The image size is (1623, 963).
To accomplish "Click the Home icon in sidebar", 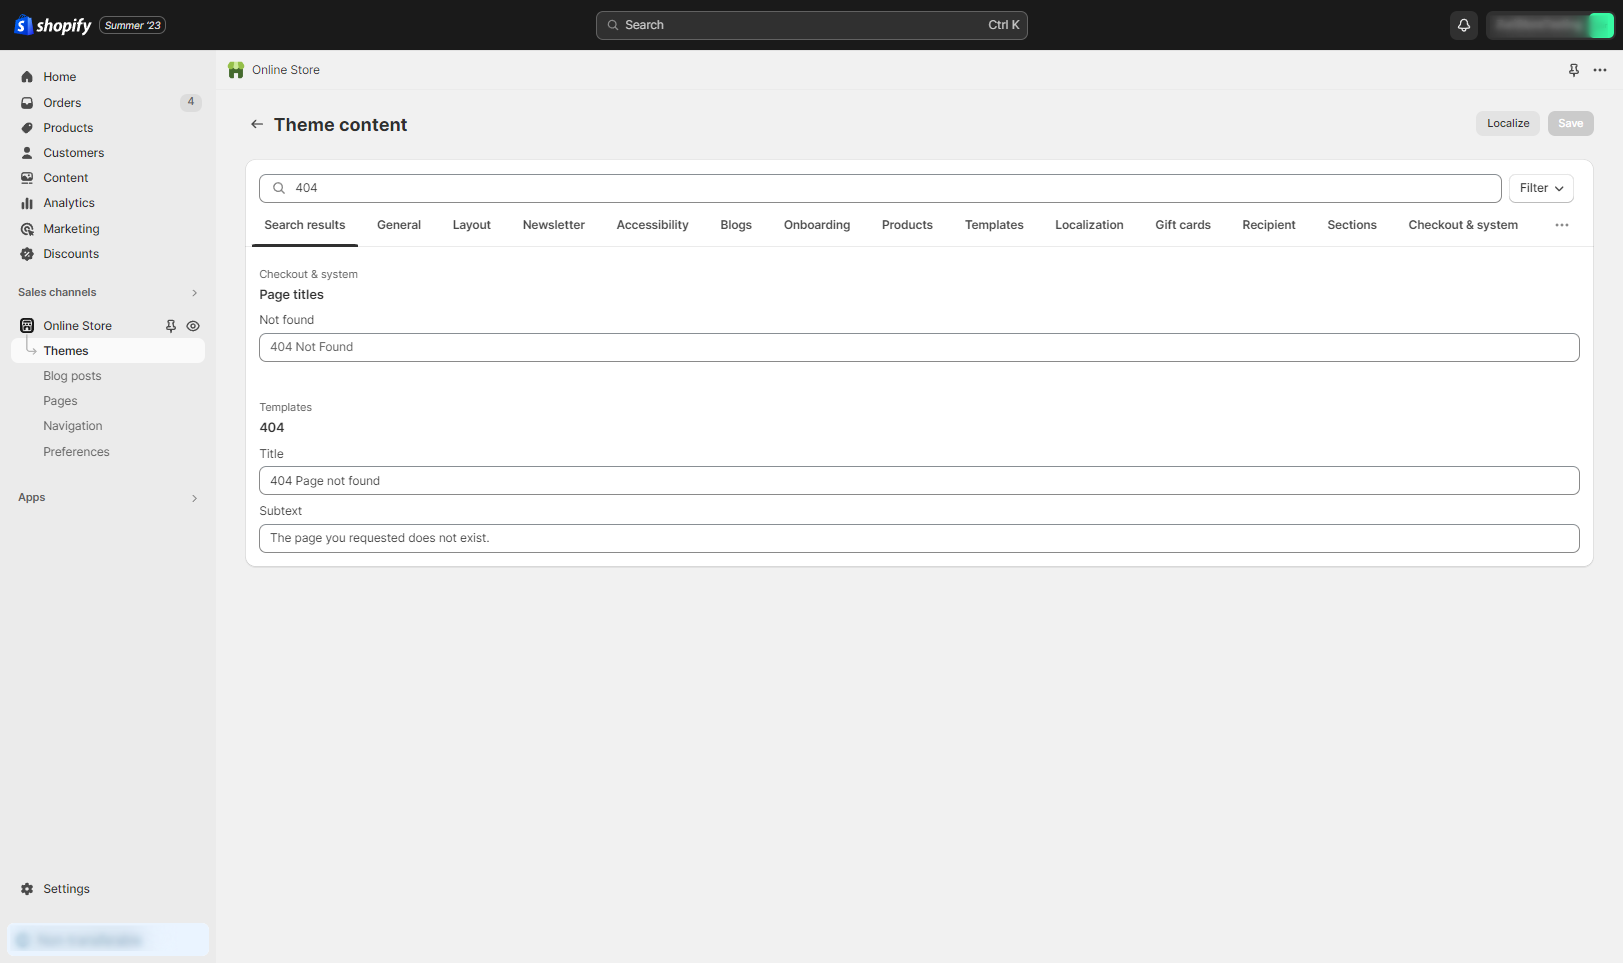I will pos(27,77).
